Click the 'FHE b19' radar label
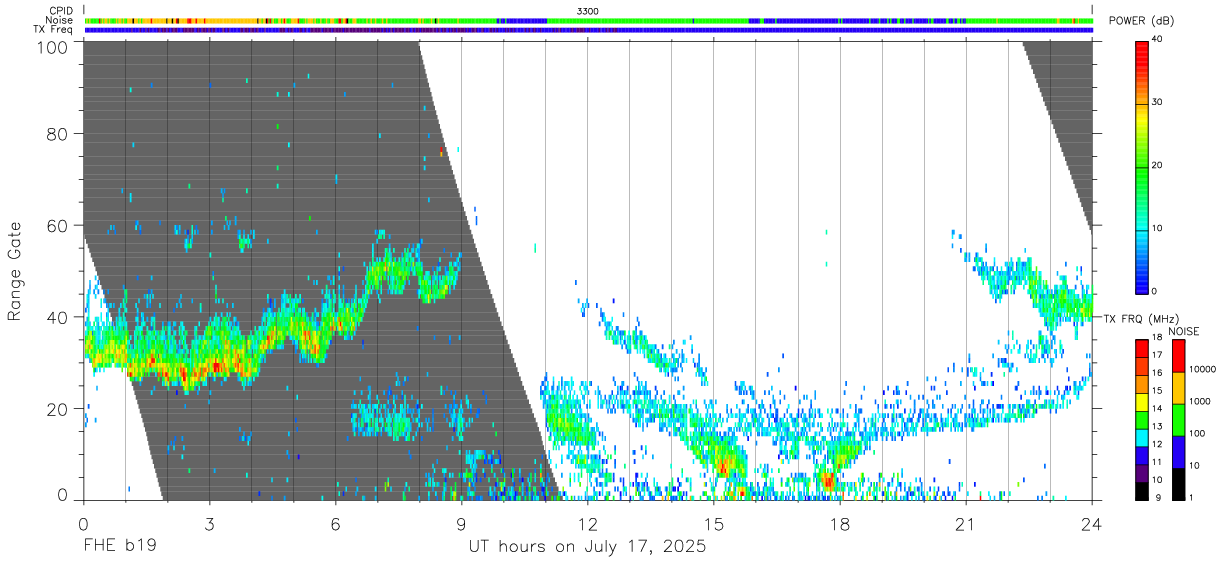The height and width of the screenshot is (567, 1228). tap(119, 547)
